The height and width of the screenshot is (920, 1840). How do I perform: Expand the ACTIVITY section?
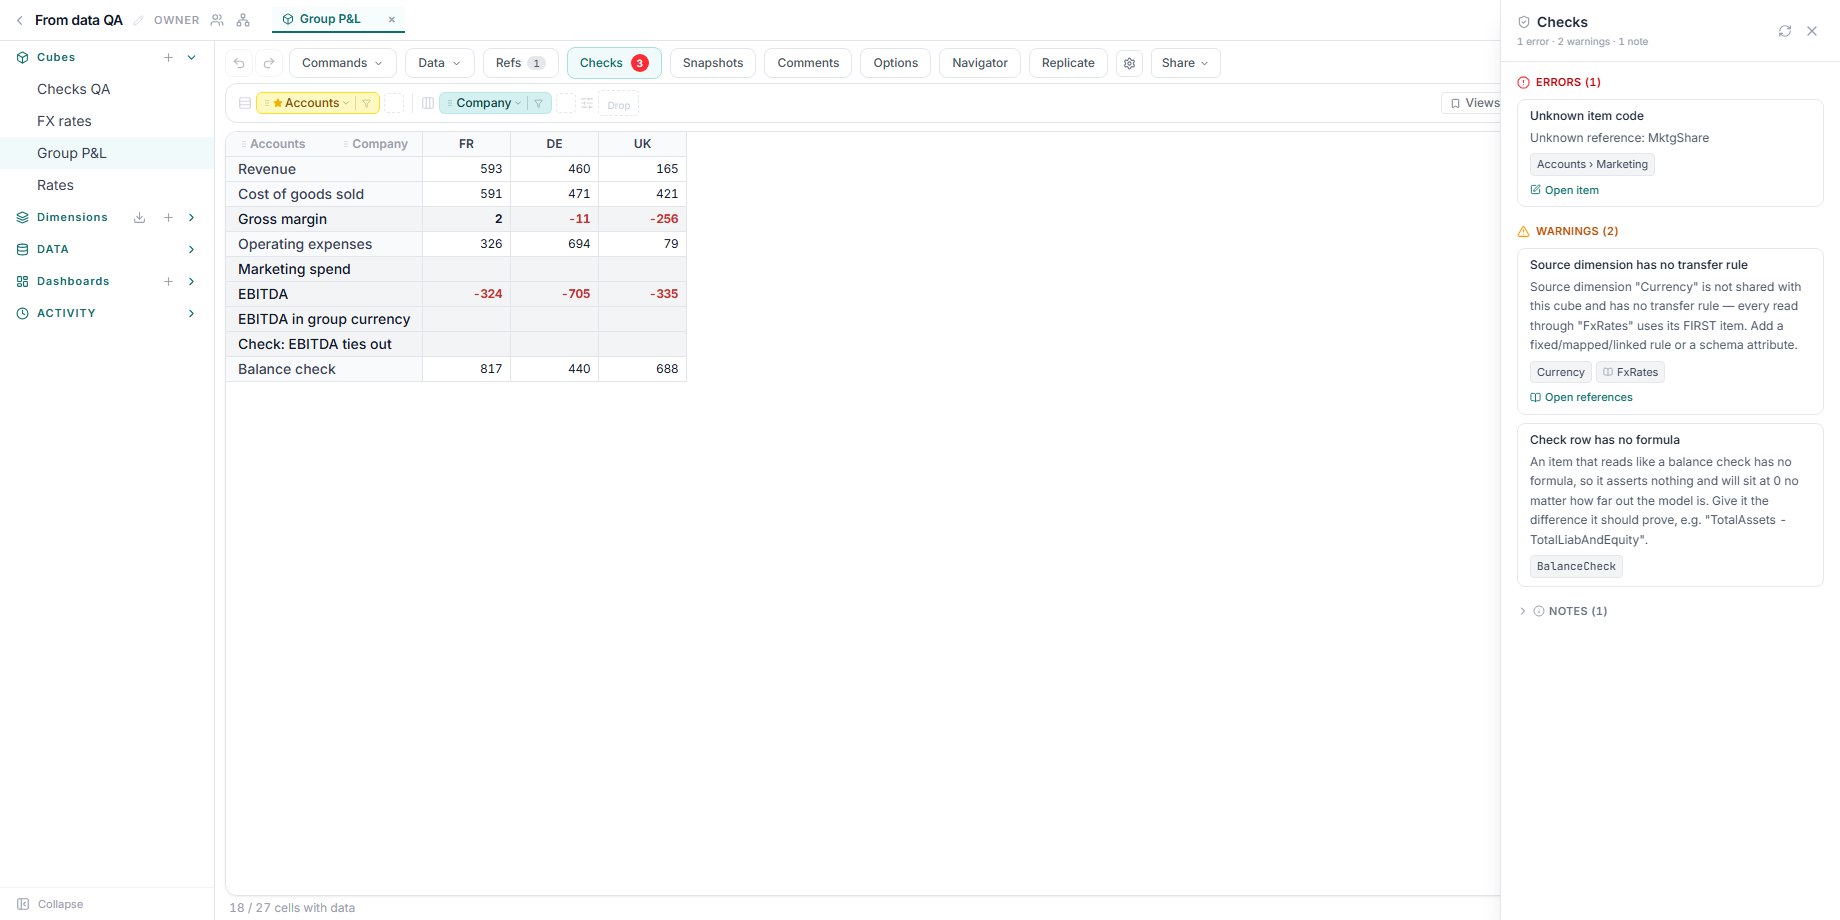[x=192, y=313]
